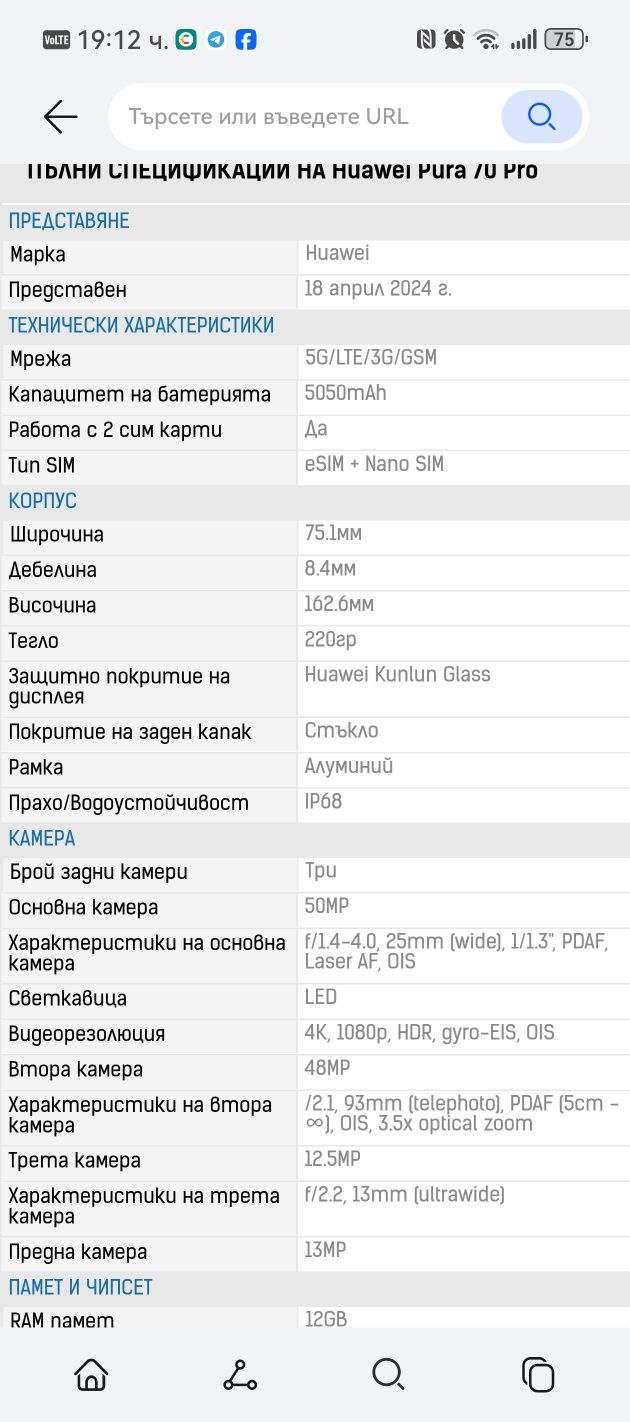Tap the 220гр weight value
This screenshot has height=1422, width=630.
(330, 640)
